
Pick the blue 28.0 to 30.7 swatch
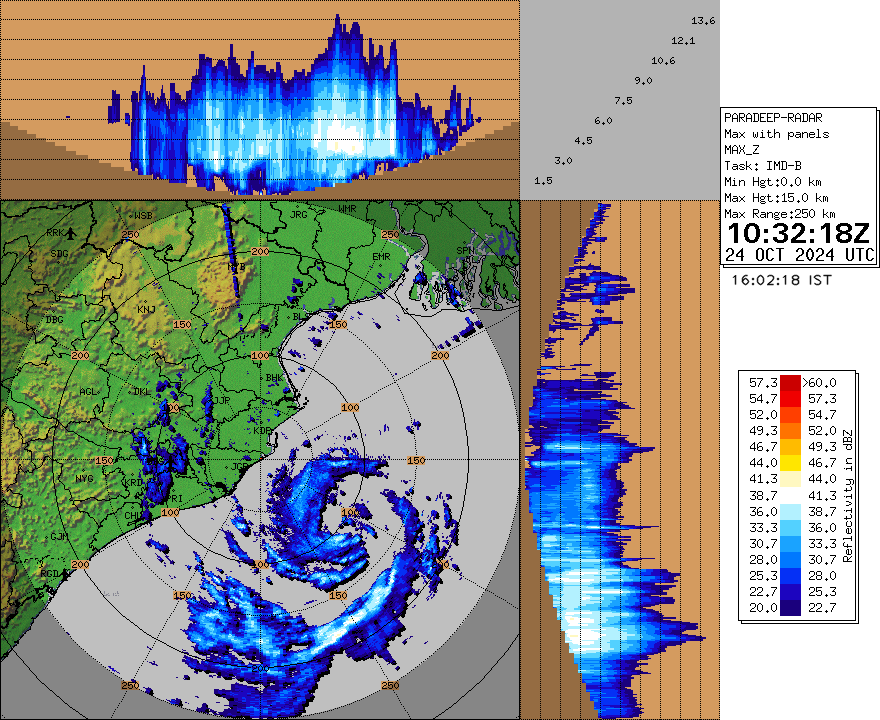[x=790, y=560]
